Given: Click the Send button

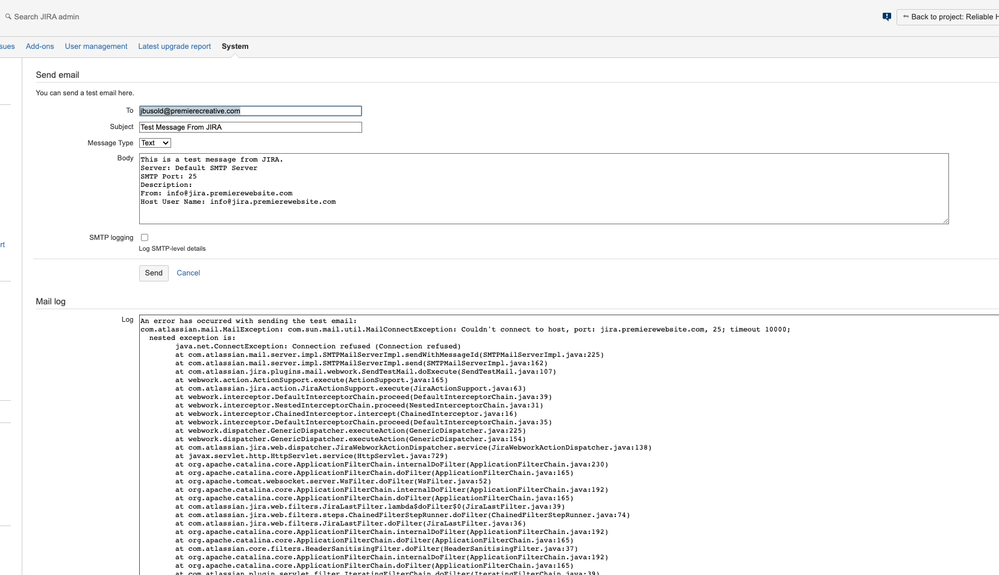Looking at the screenshot, I should tap(154, 273).
